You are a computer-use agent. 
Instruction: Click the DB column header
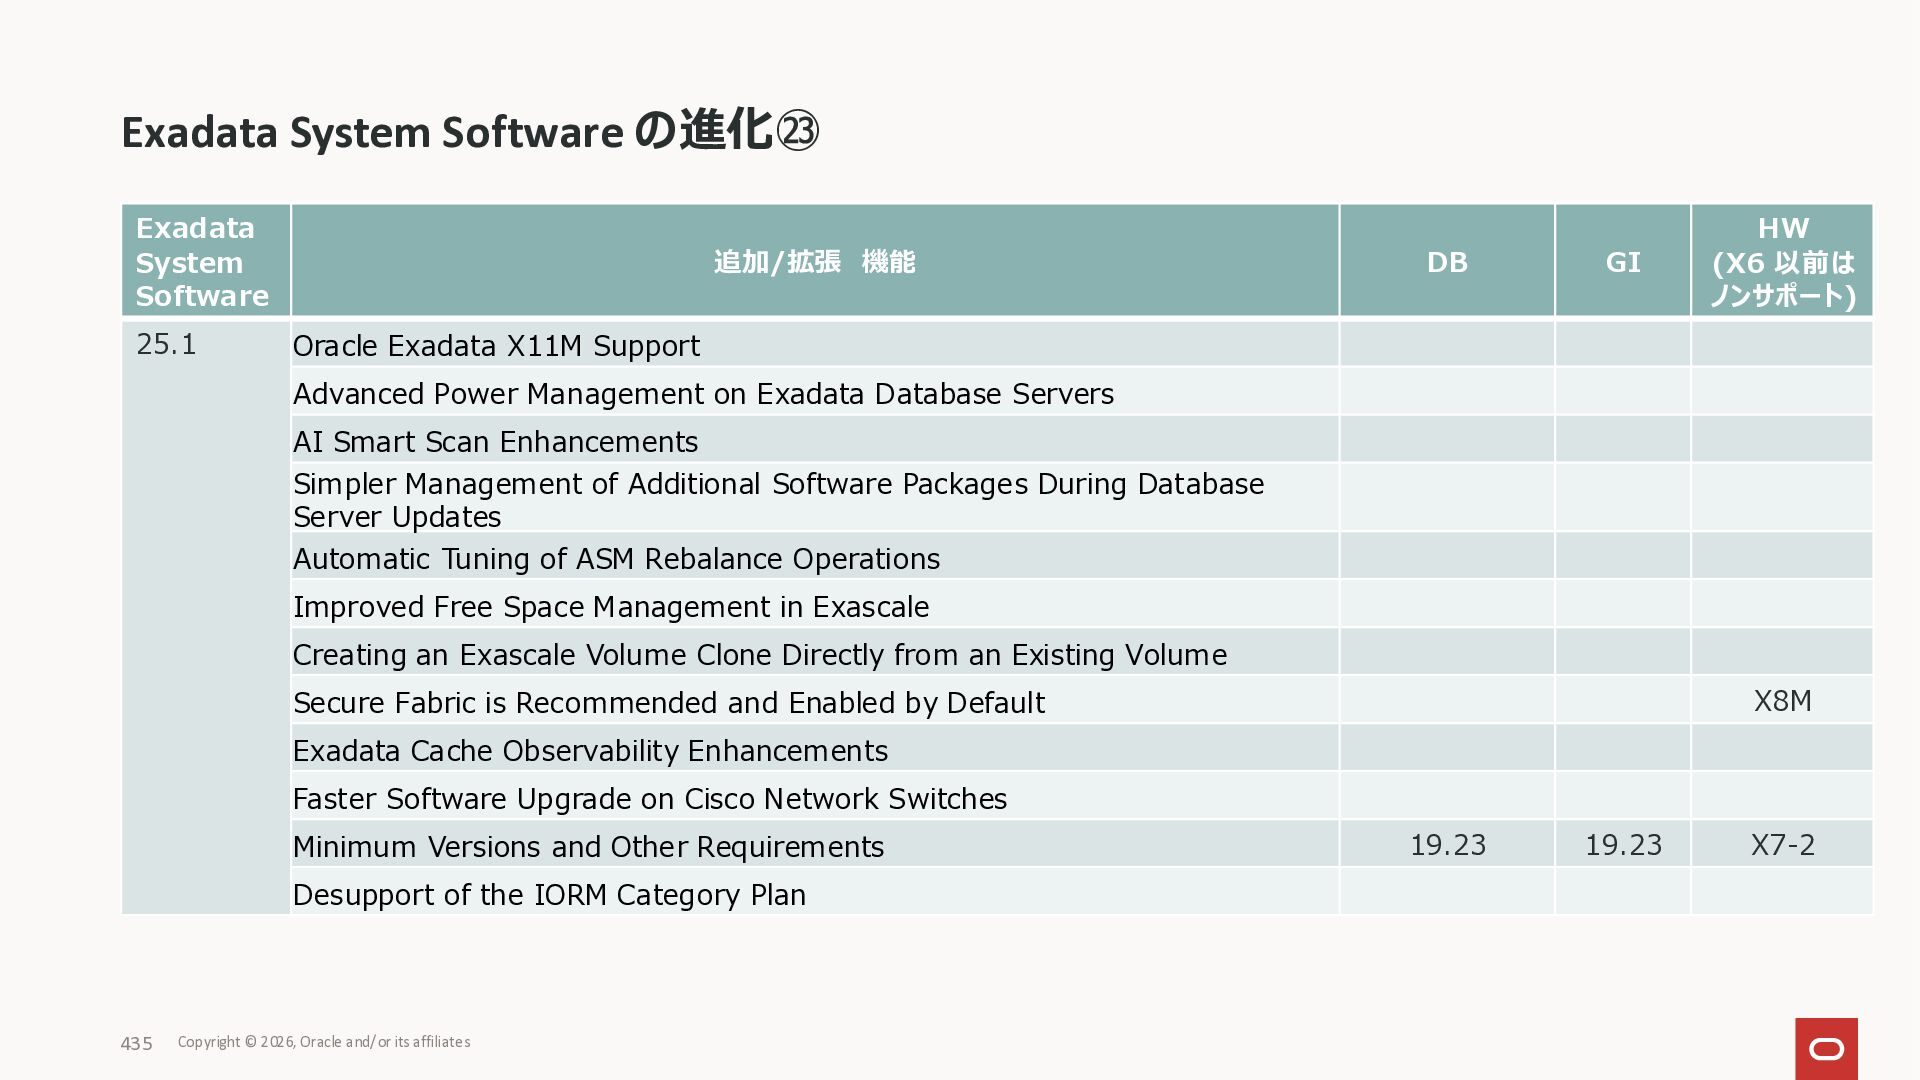[x=1446, y=262]
